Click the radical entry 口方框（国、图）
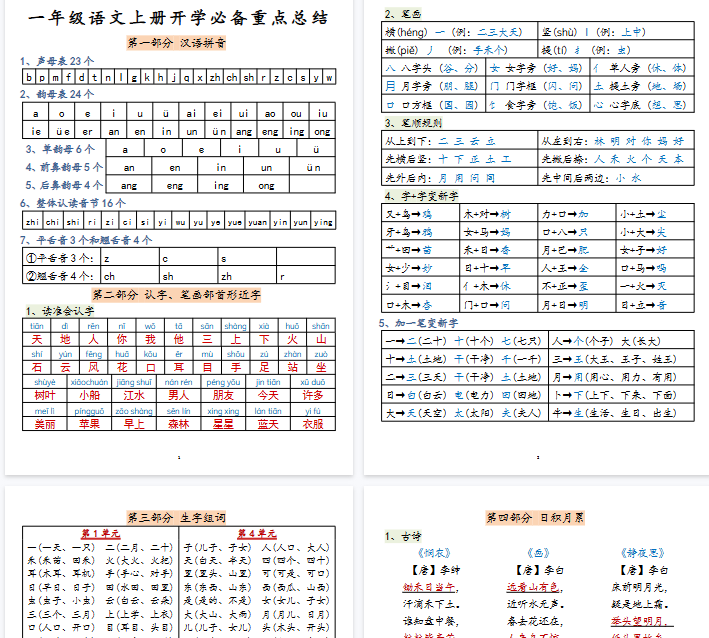Viewport: 709px width, 638px height. pyautogui.click(x=432, y=105)
